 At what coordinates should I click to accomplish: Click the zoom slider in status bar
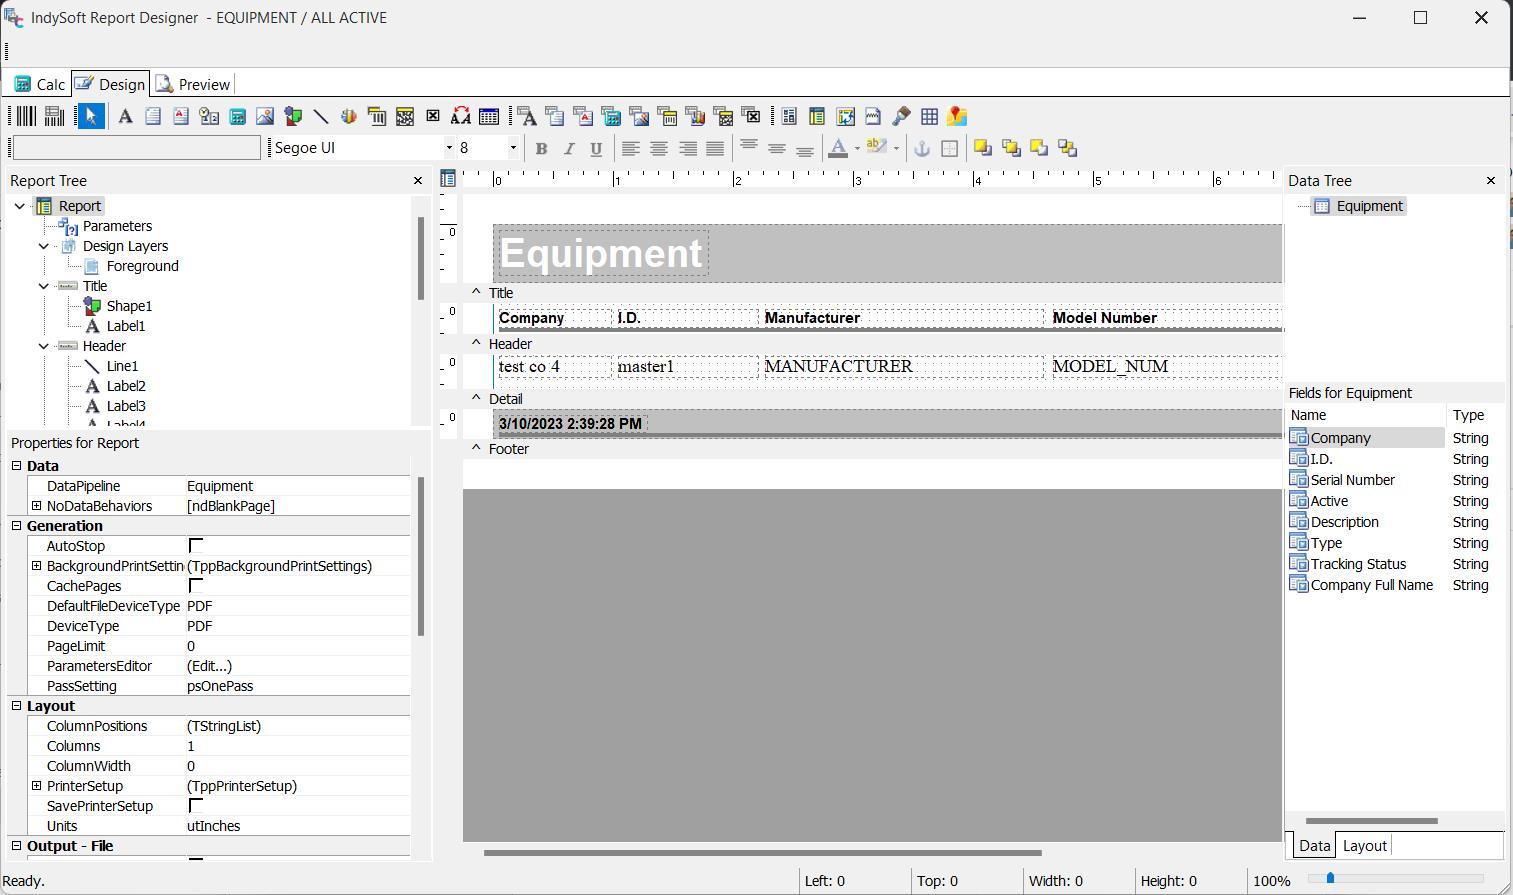coord(1330,878)
